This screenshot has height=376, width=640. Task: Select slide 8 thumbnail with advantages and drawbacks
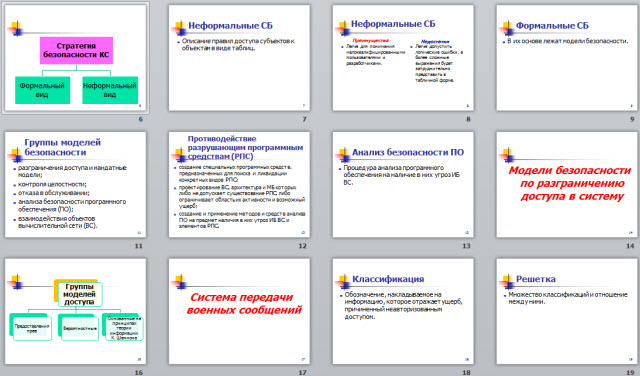(x=403, y=58)
